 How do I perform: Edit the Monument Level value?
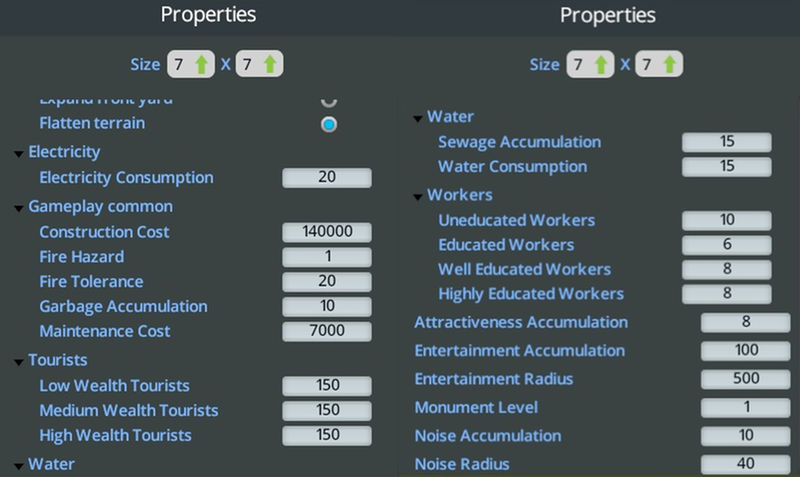[745, 408]
